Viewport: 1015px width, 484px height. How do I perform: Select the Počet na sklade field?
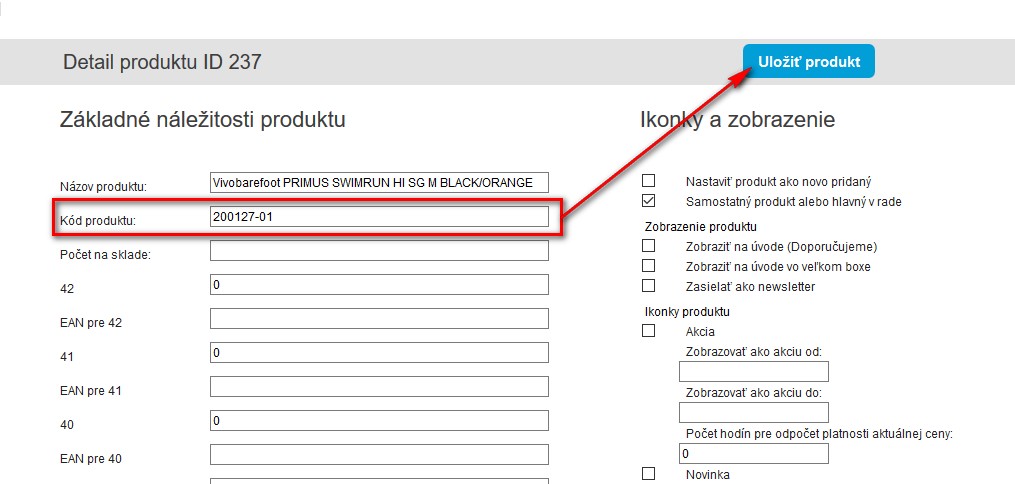pyautogui.click(x=379, y=250)
